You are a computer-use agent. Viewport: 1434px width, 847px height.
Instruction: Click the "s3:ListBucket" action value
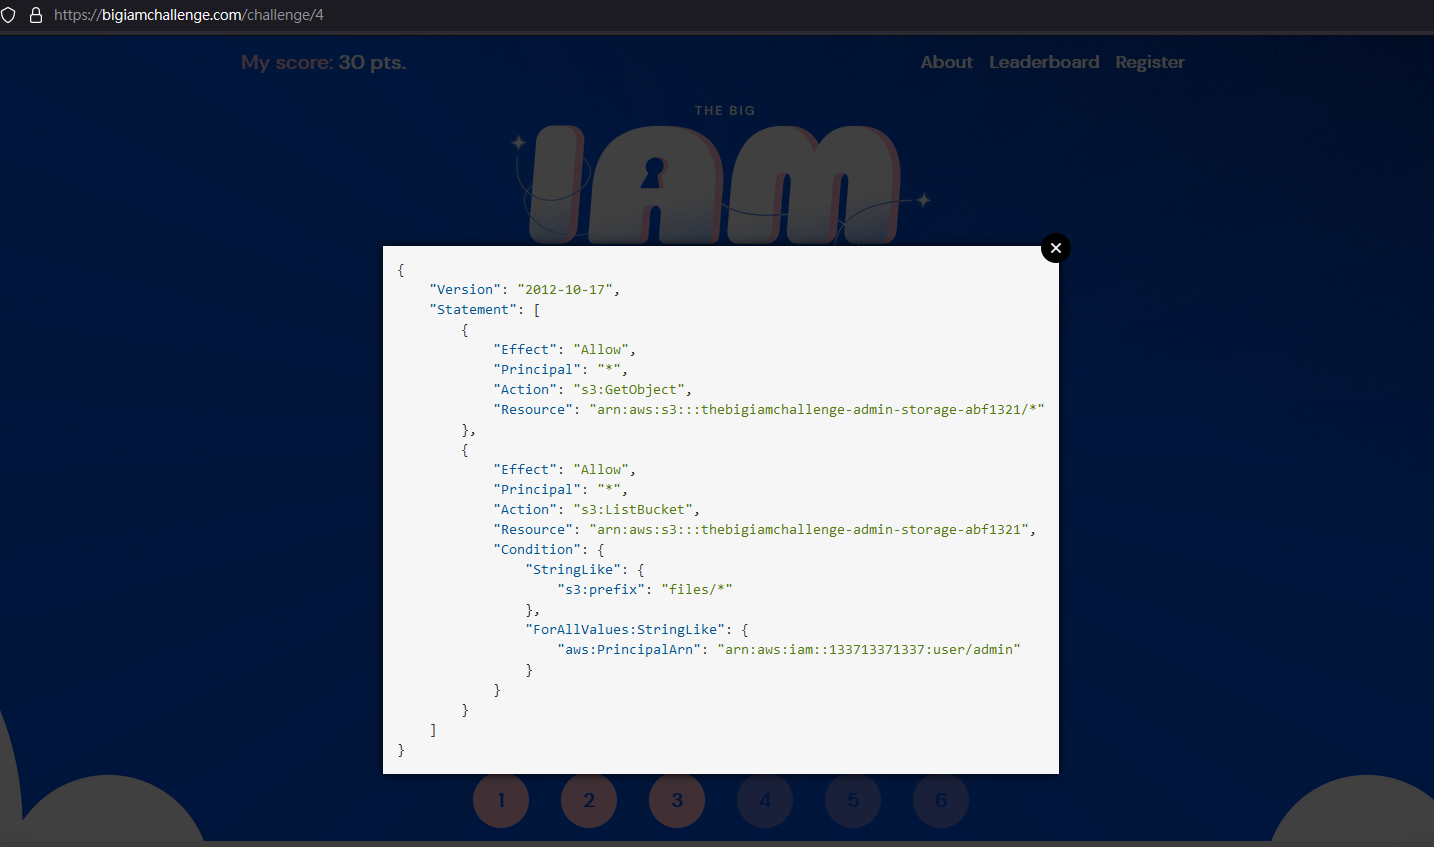click(633, 510)
